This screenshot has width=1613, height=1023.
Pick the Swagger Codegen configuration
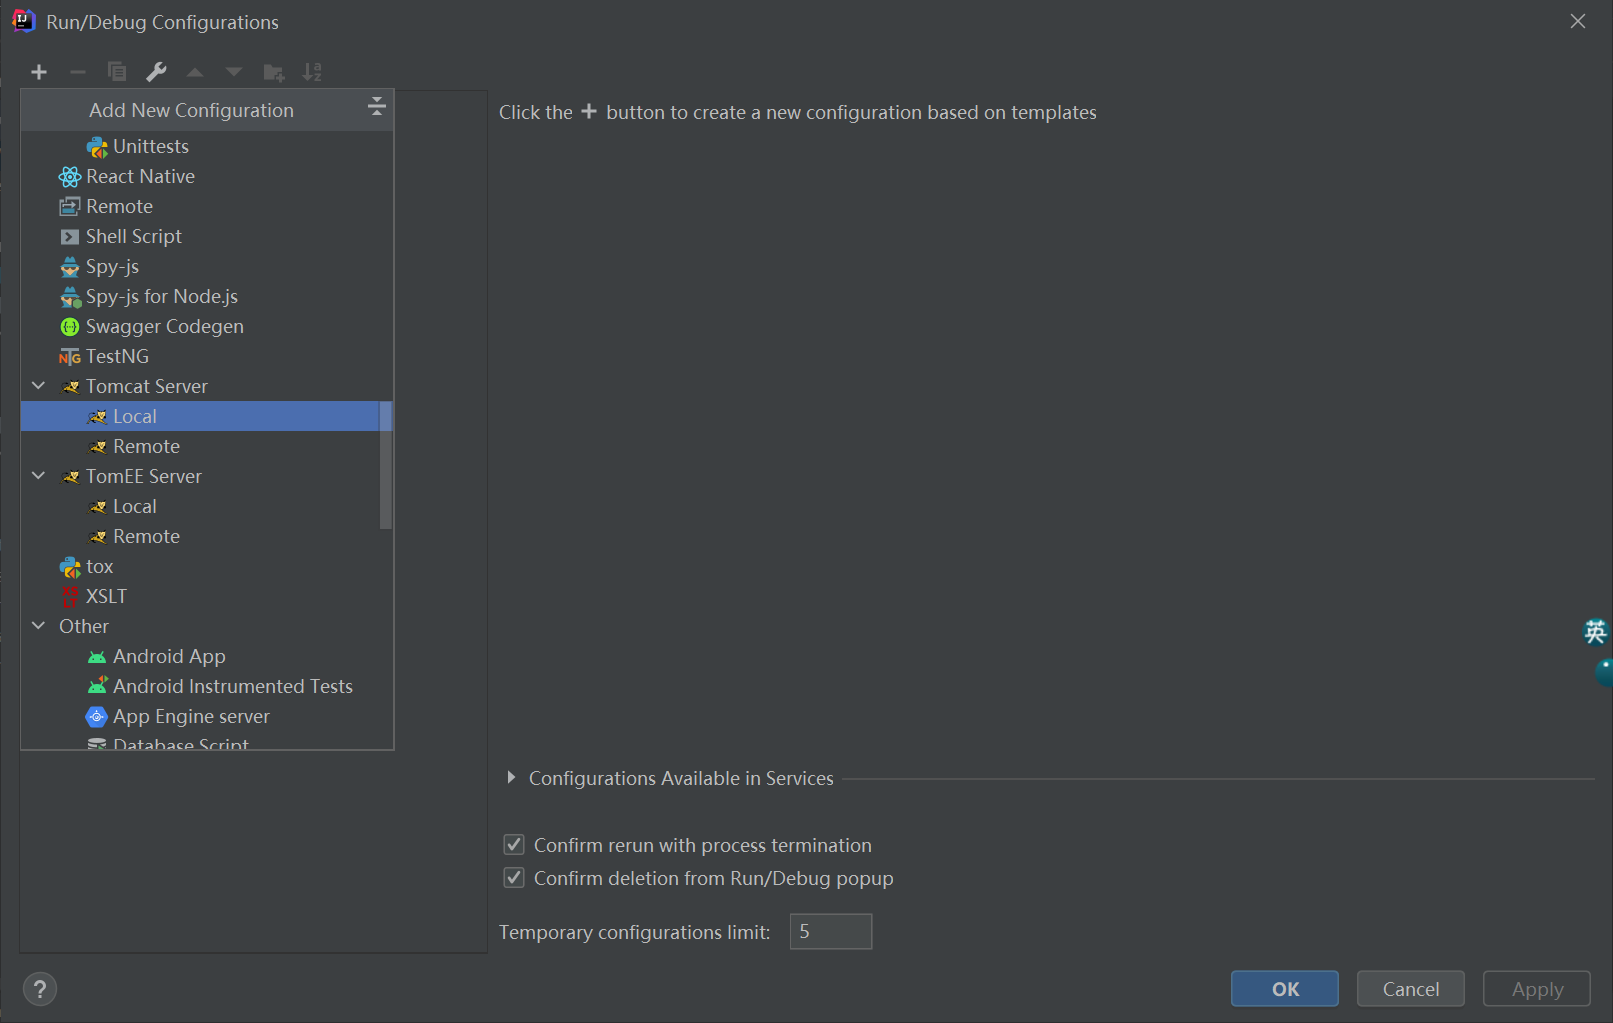point(207,326)
